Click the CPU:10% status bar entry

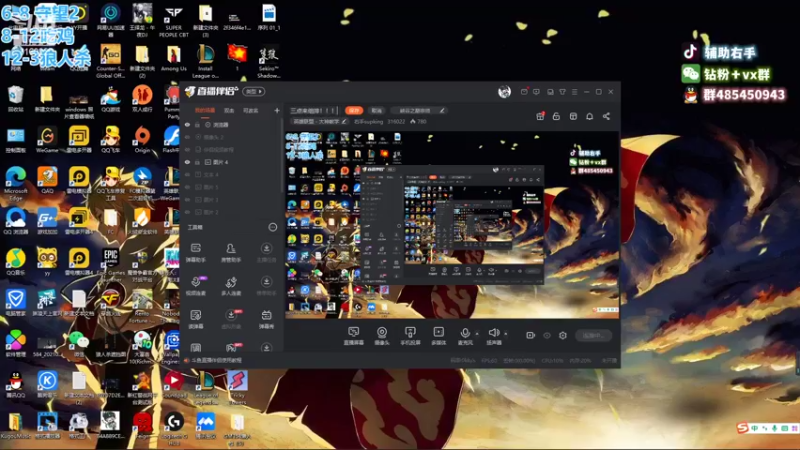[x=552, y=360]
